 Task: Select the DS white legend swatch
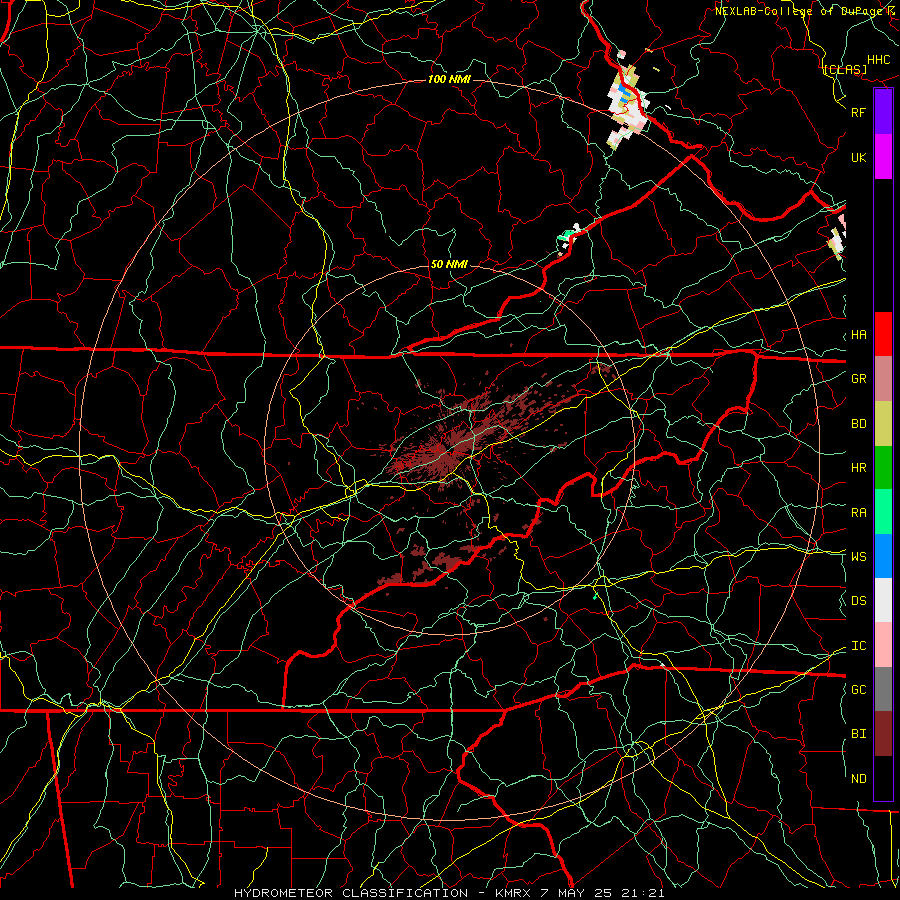pyautogui.click(x=883, y=600)
